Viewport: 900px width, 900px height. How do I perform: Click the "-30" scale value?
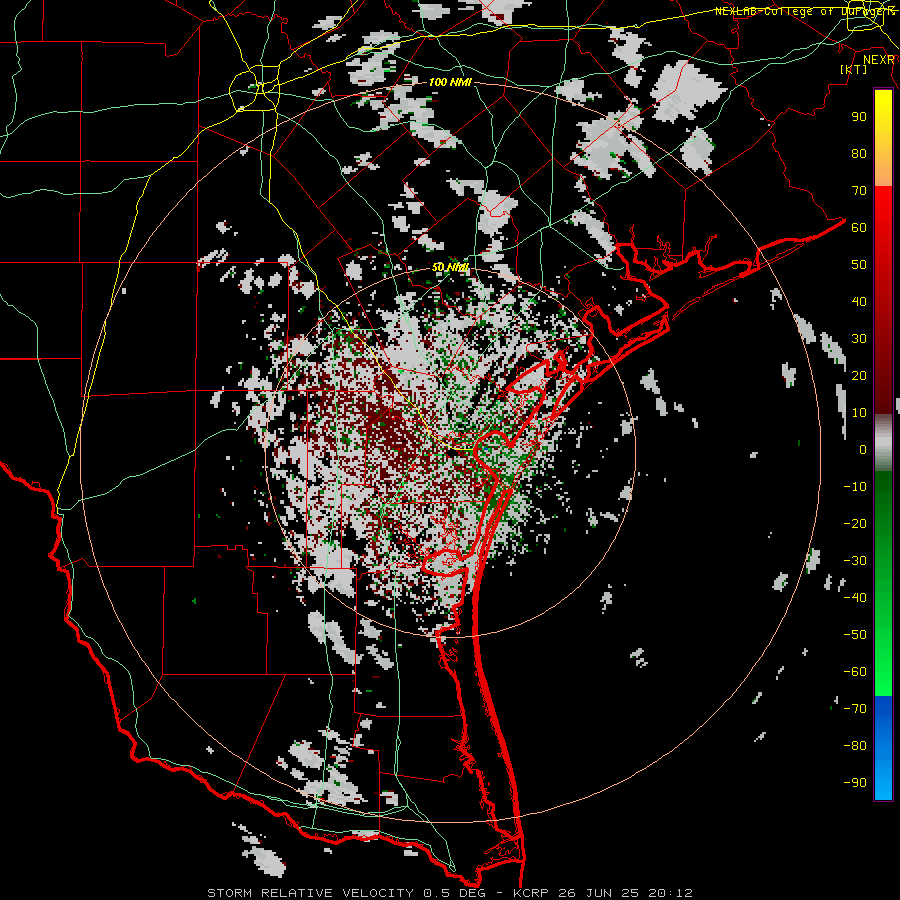[855, 561]
